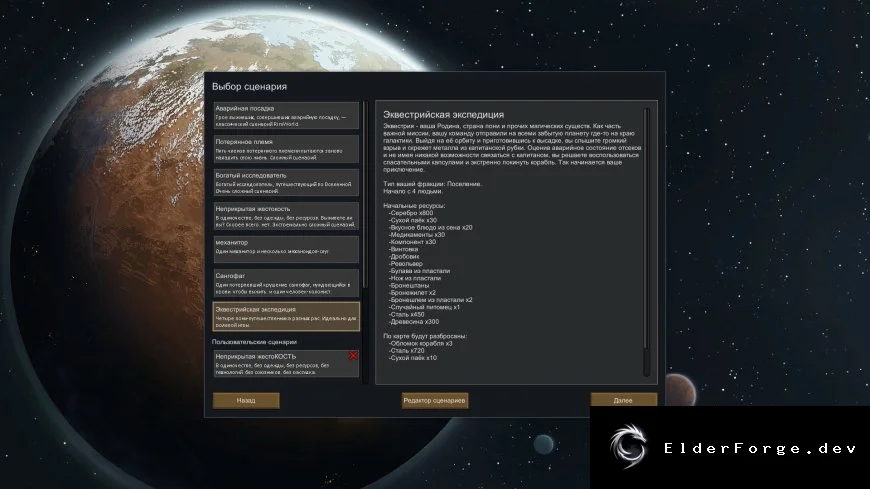Click the '-Обломок корабля x3' line

click(x=420, y=343)
